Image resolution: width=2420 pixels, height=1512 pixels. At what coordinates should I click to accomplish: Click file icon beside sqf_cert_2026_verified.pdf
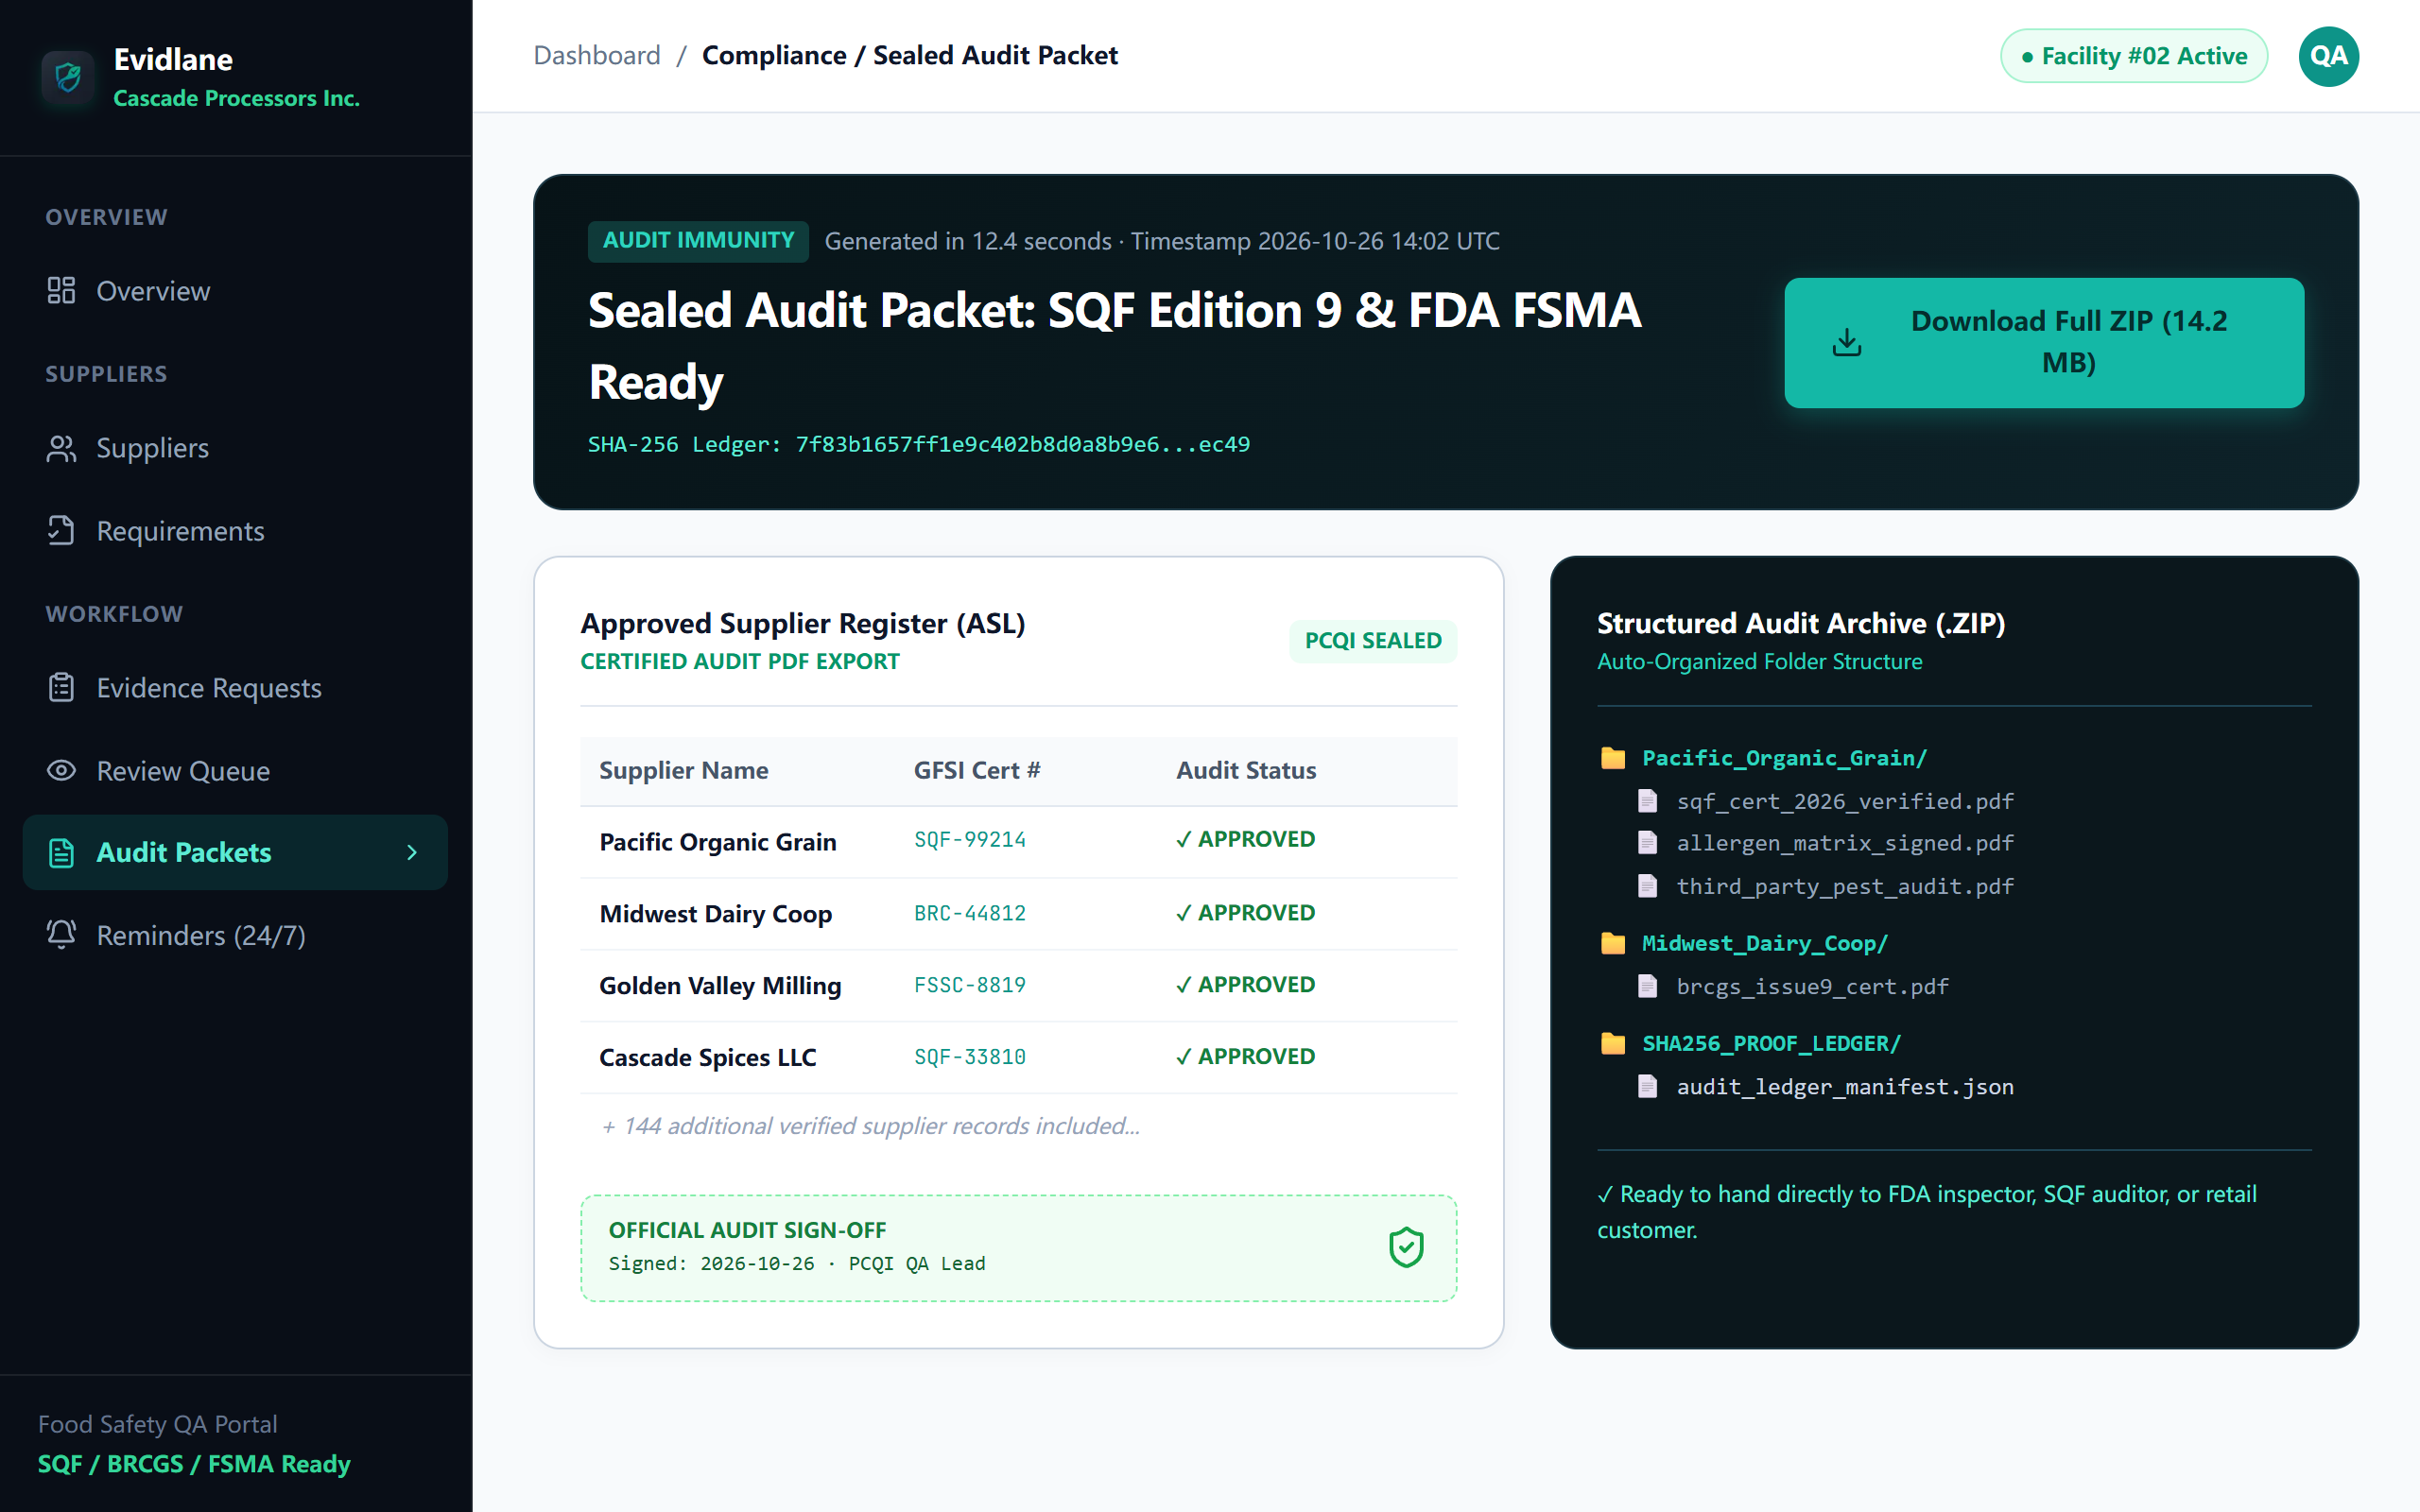(1647, 801)
